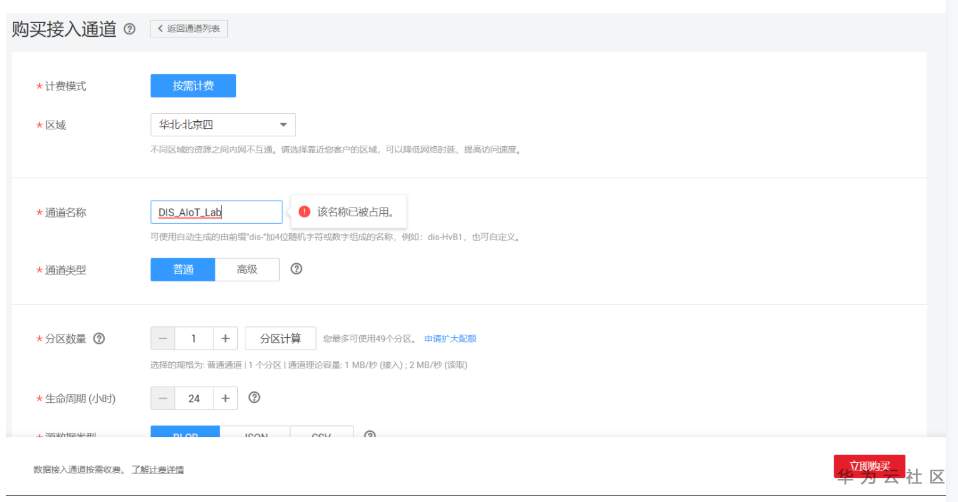Select 高级 channel type
Viewport: 958px width, 502px height.
pyautogui.click(x=247, y=269)
